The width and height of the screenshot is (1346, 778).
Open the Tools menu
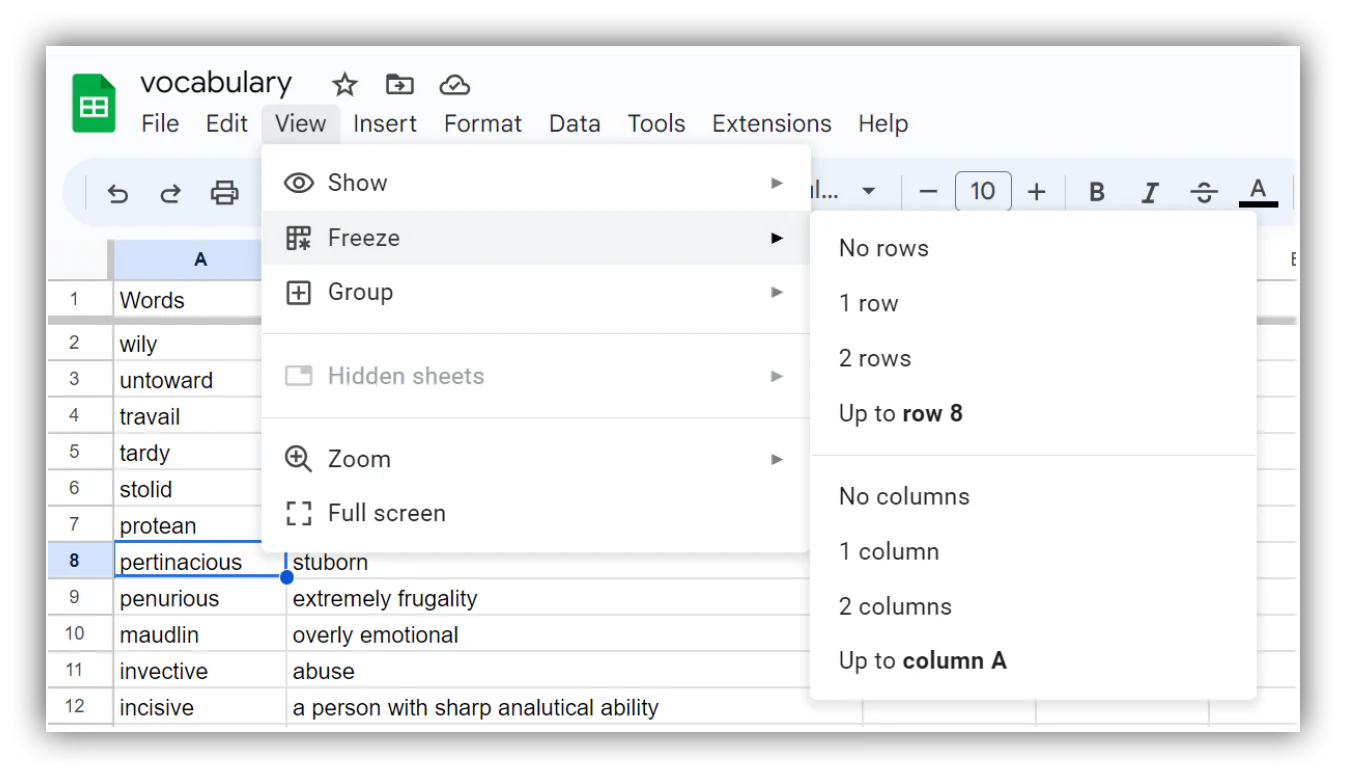point(656,124)
